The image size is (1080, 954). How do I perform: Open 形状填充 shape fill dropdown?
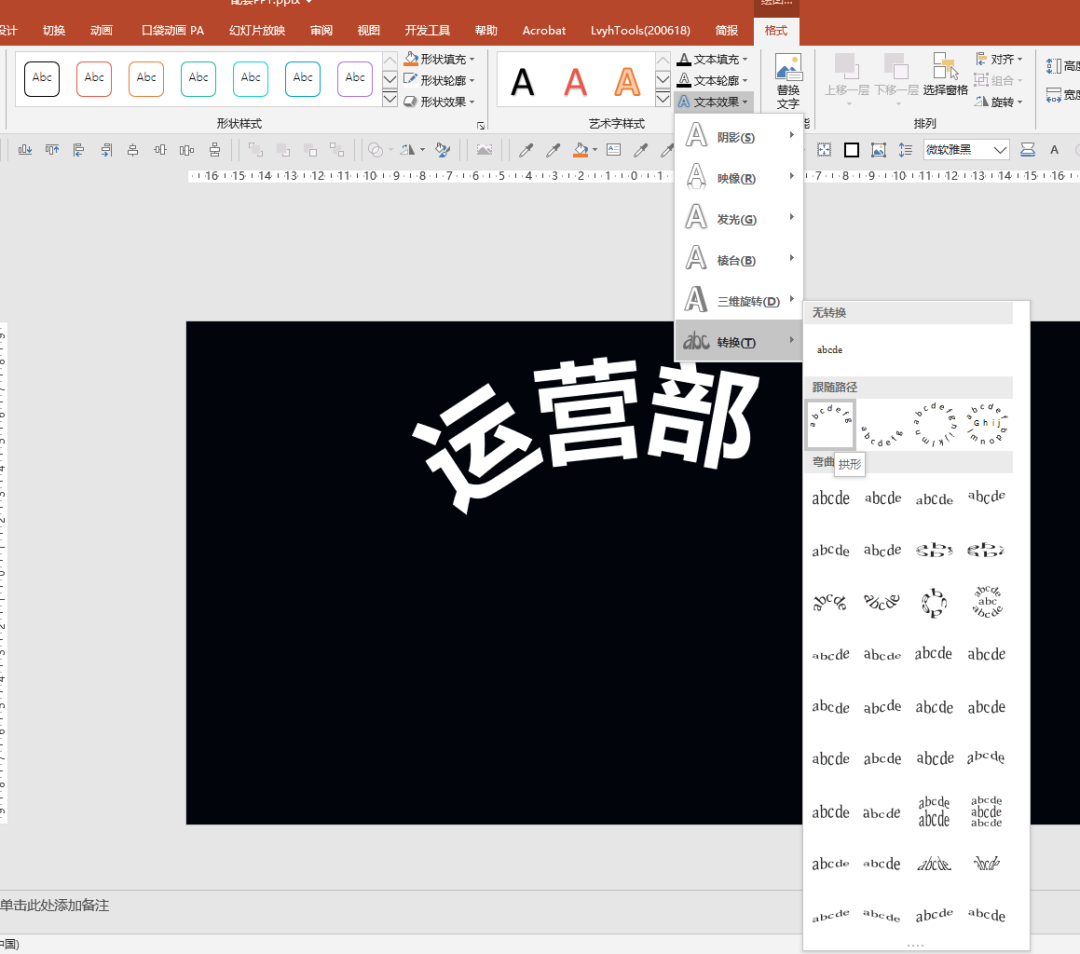[x=439, y=59]
